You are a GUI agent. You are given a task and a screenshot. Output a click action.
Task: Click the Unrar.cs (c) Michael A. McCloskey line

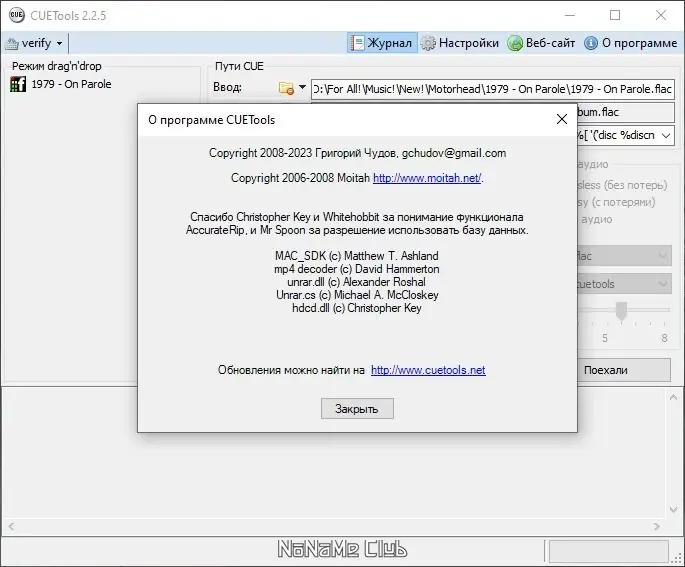[356, 295]
